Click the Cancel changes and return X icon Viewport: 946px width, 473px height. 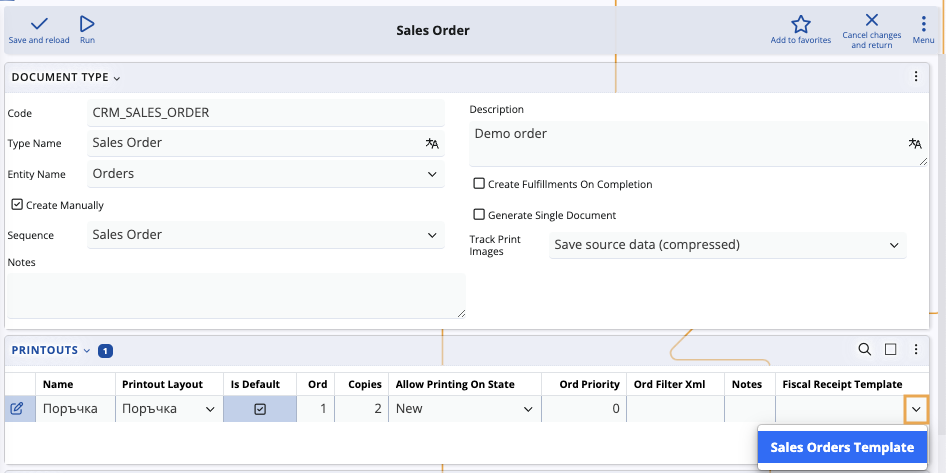(x=872, y=21)
